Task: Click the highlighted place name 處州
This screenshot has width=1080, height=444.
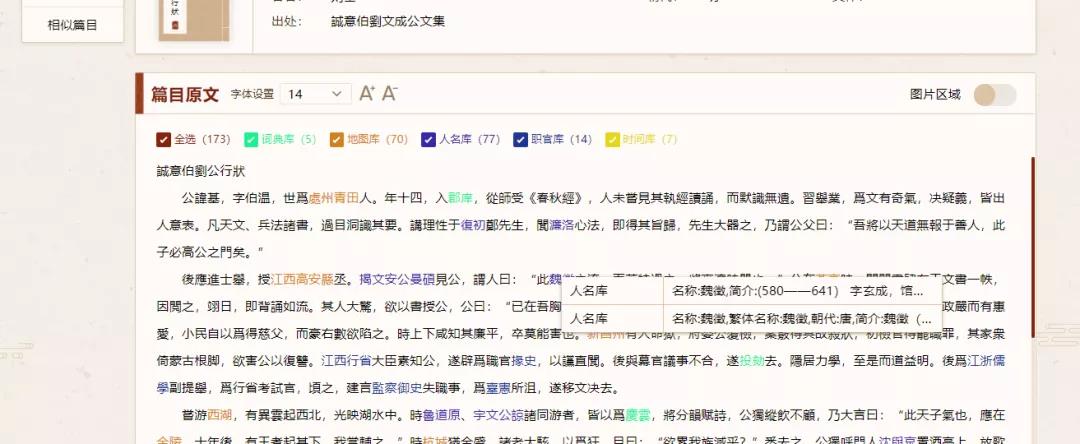Action: pyautogui.click(x=322, y=198)
